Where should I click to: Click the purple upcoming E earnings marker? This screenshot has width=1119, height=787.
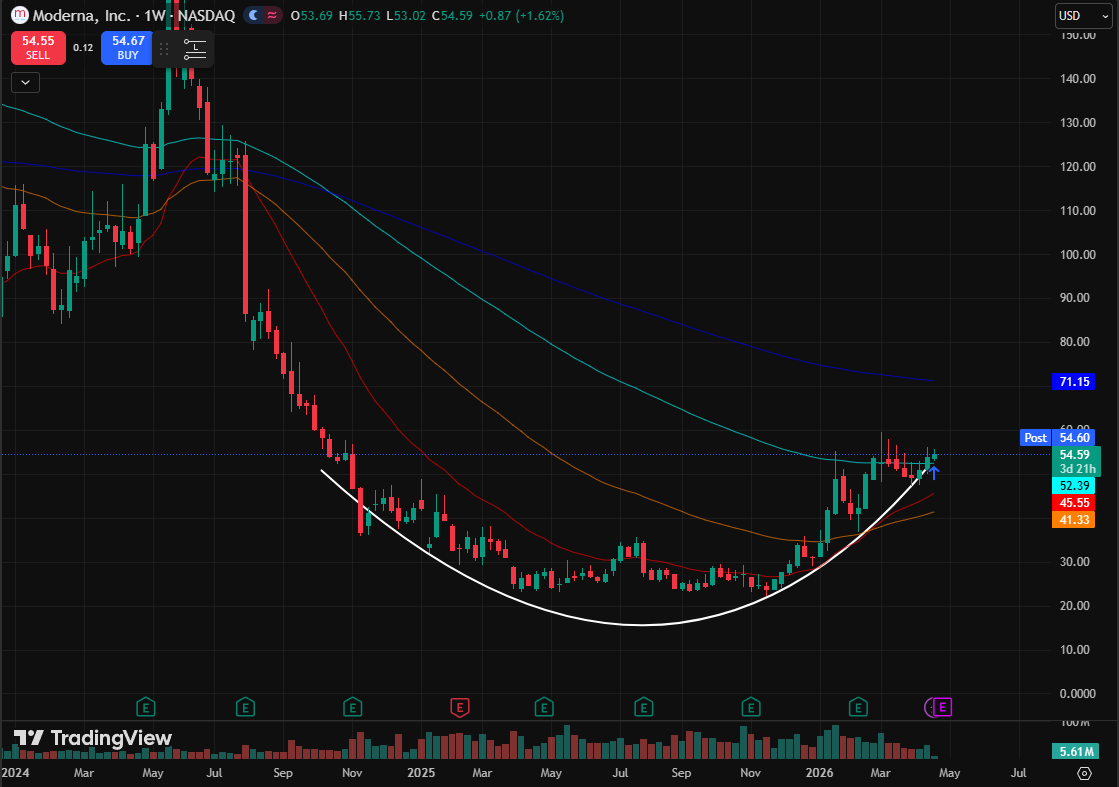(x=942, y=707)
